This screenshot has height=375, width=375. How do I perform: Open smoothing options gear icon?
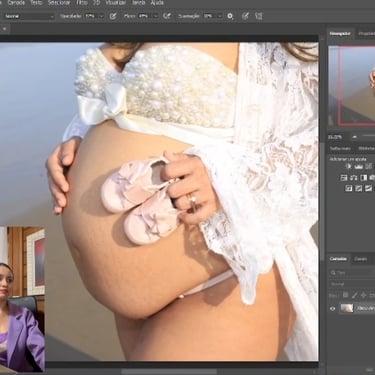[230, 16]
